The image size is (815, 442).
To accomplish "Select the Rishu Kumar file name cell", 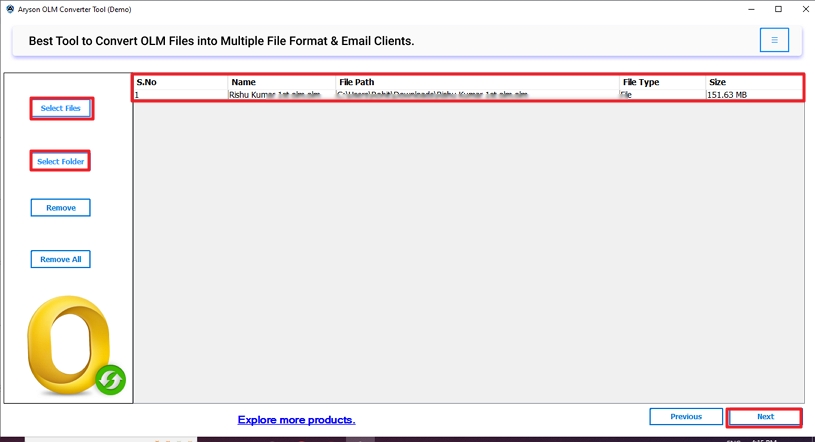I will tap(282, 95).
